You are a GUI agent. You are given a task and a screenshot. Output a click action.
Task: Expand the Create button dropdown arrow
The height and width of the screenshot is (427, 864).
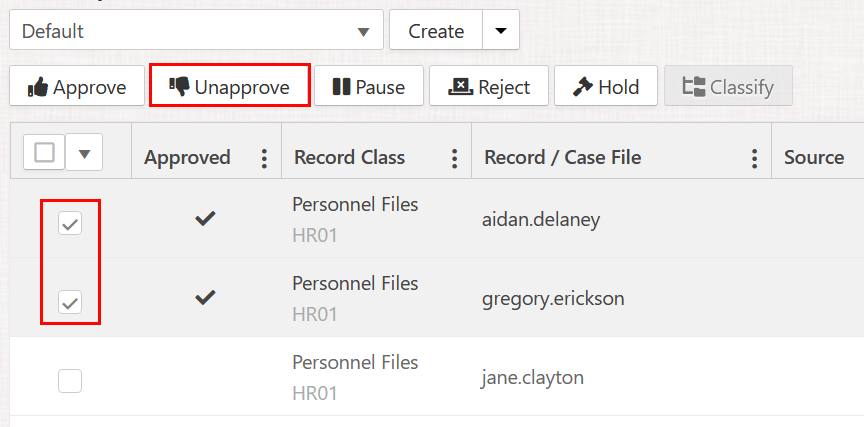coord(501,31)
